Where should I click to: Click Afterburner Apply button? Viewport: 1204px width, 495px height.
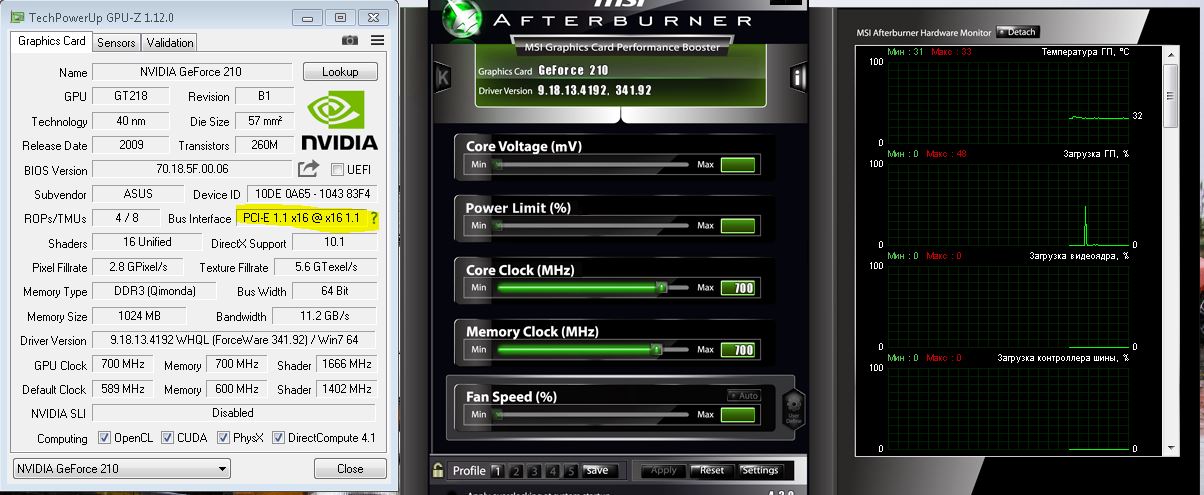663,470
